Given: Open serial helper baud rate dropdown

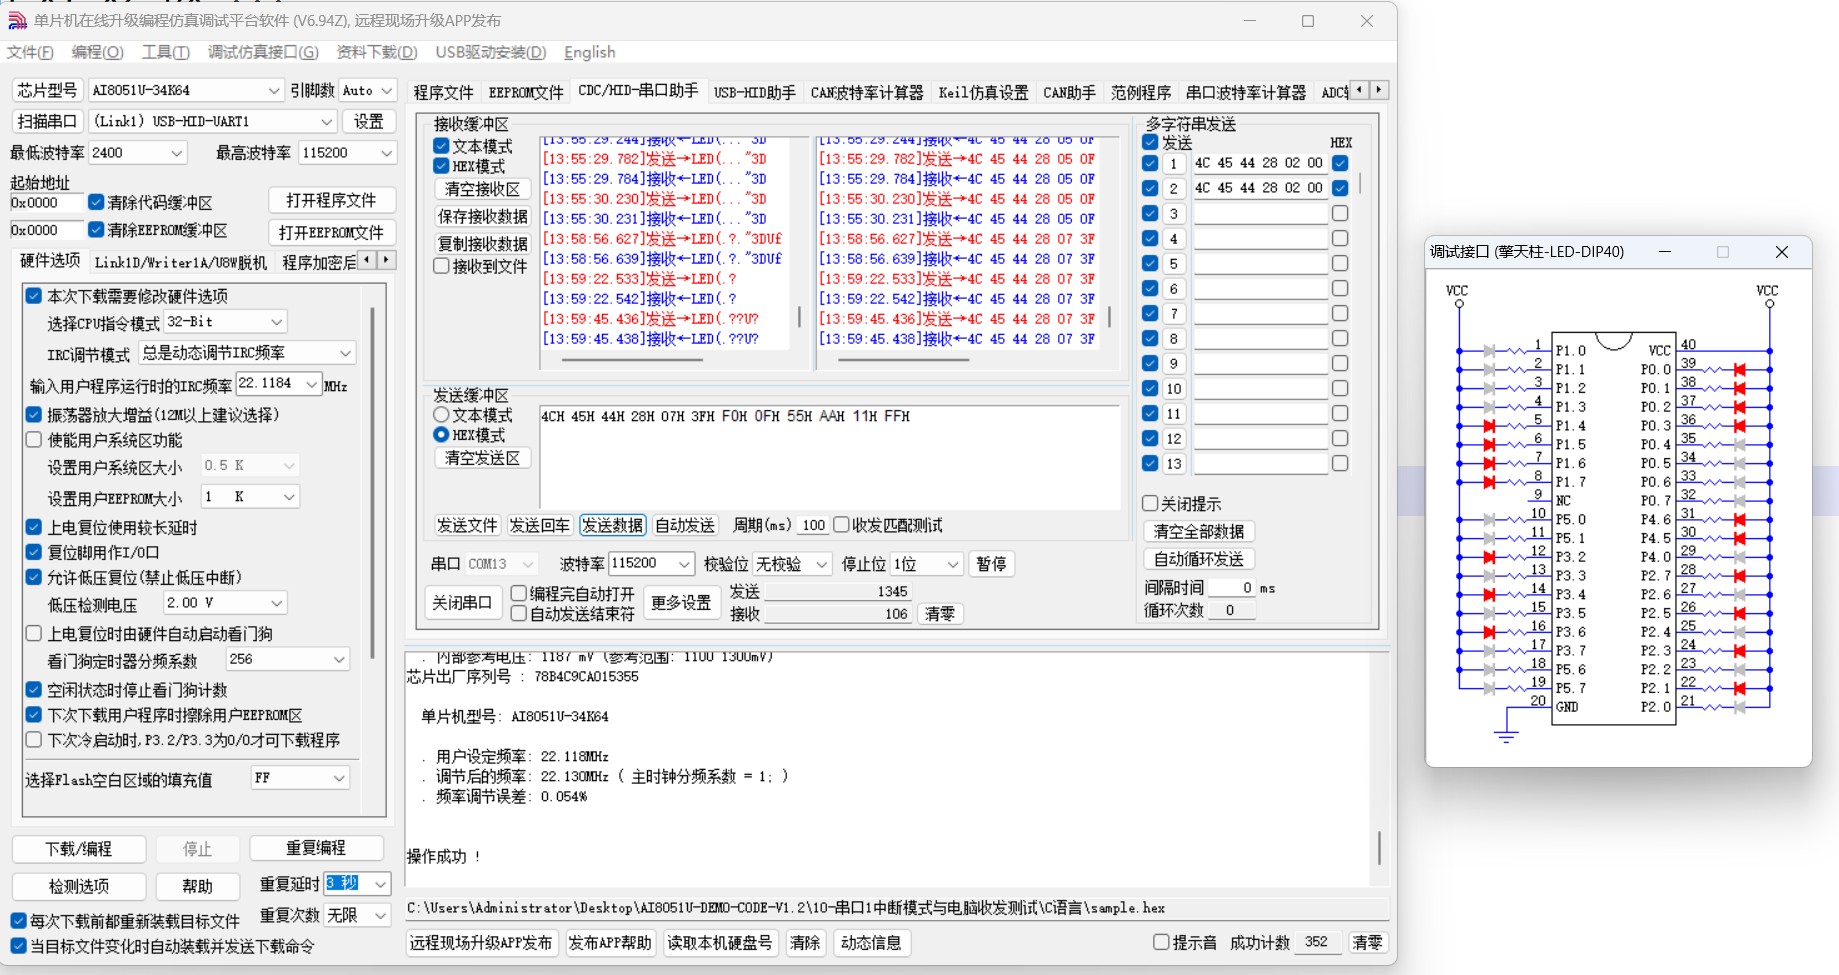Looking at the screenshot, I should (652, 564).
